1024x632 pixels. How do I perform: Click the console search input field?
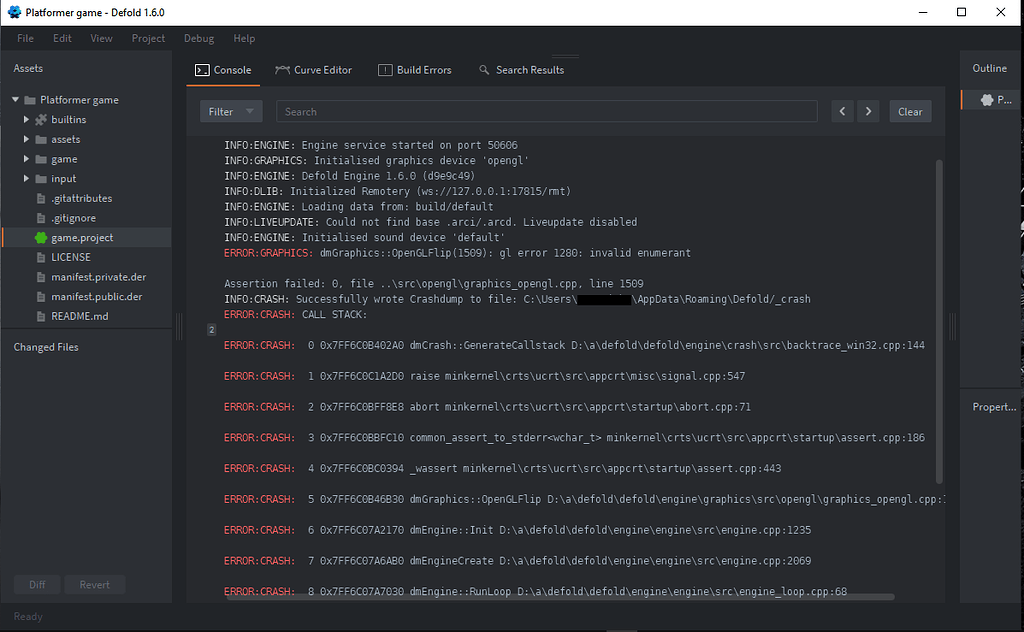click(x=546, y=112)
